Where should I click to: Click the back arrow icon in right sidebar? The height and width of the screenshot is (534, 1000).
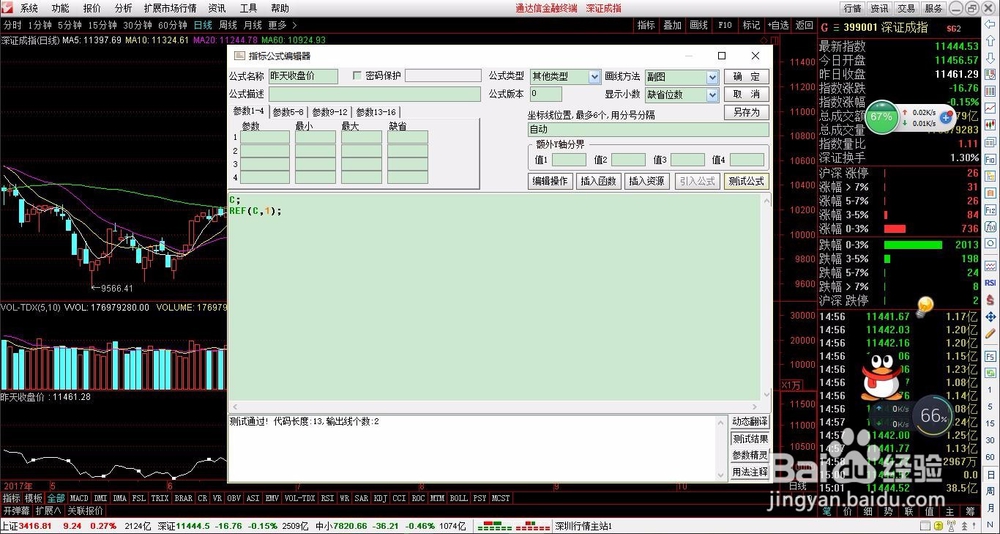coord(990,24)
